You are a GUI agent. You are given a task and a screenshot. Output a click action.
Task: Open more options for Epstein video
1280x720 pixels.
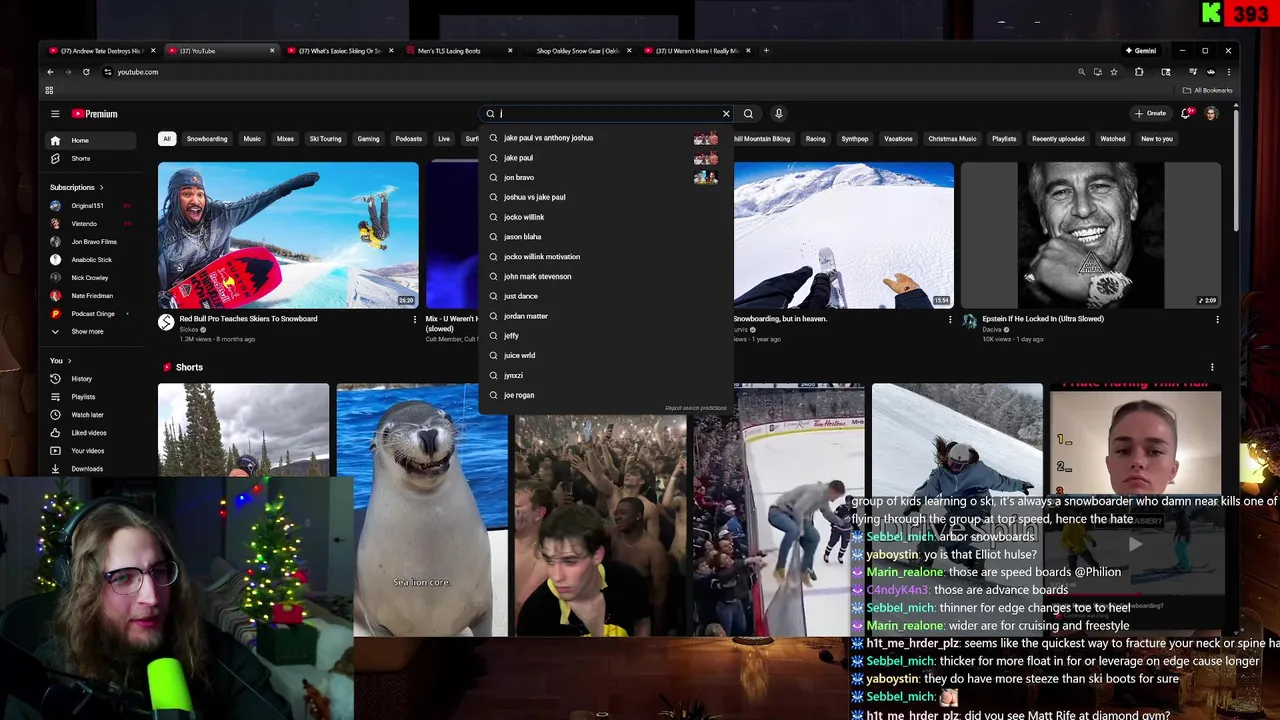(1217, 320)
